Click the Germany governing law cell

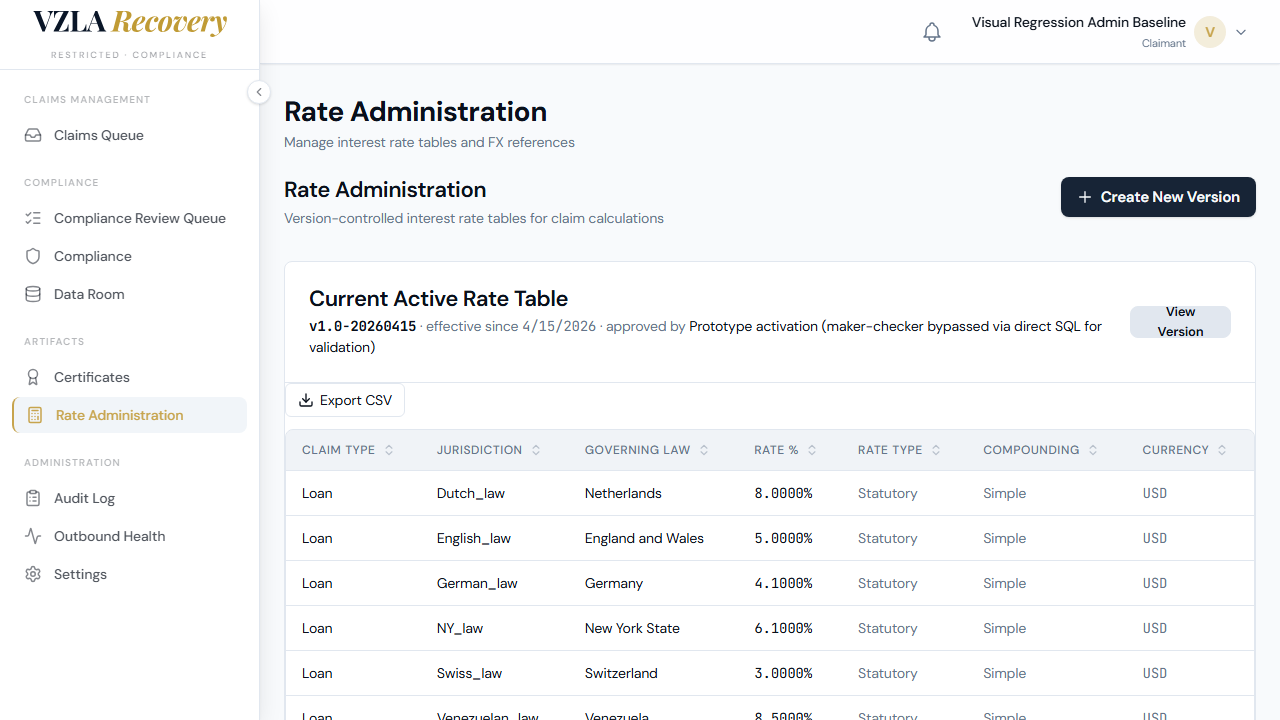[x=614, y=583]
